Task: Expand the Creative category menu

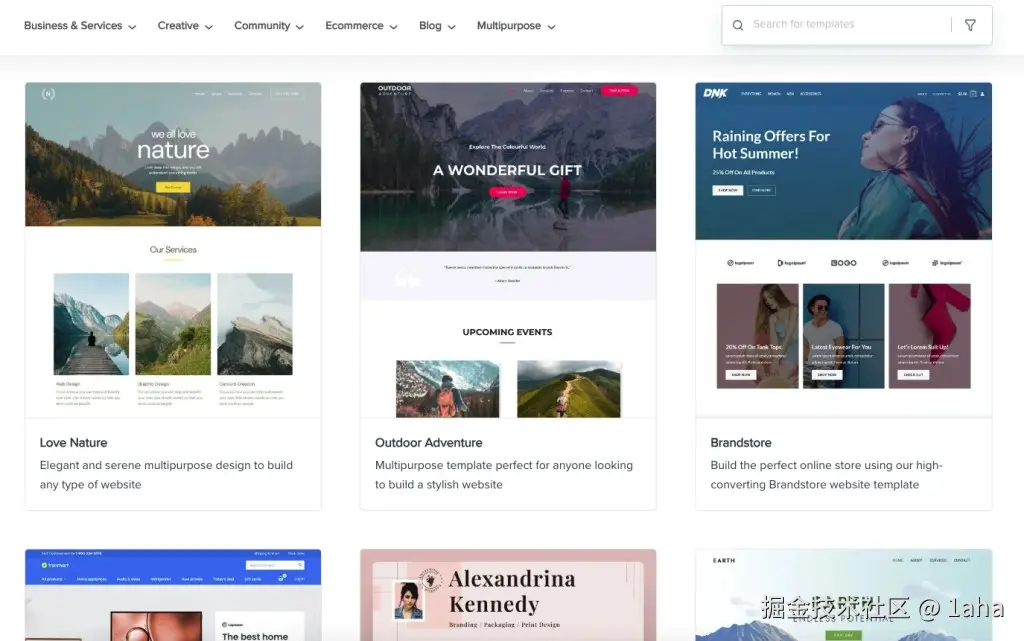Action: pyautogui.click(x=185, y=26)
